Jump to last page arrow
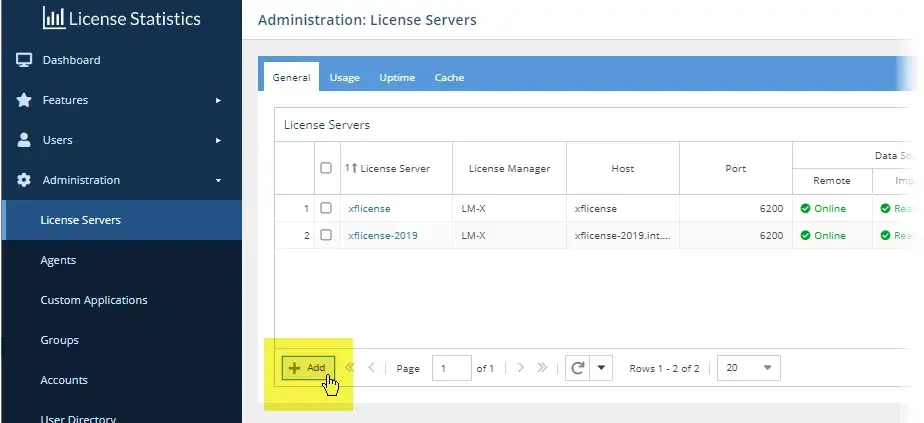Viewport: 924px width, 423px height. [542, 368]
